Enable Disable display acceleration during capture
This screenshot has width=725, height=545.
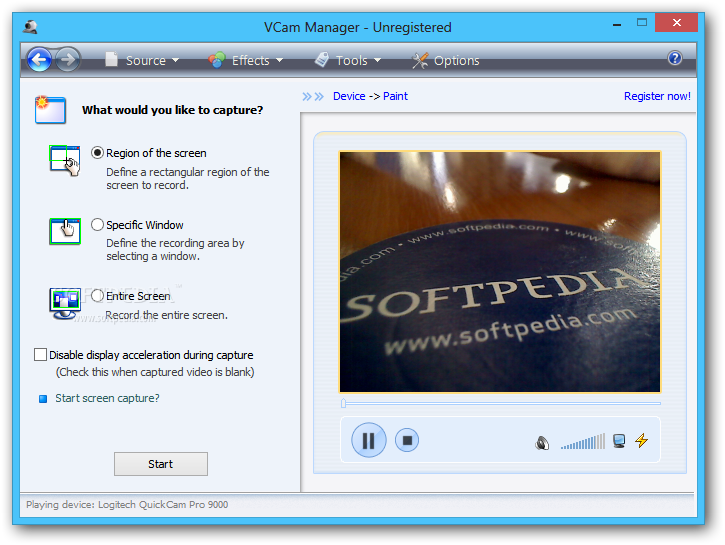41,355
